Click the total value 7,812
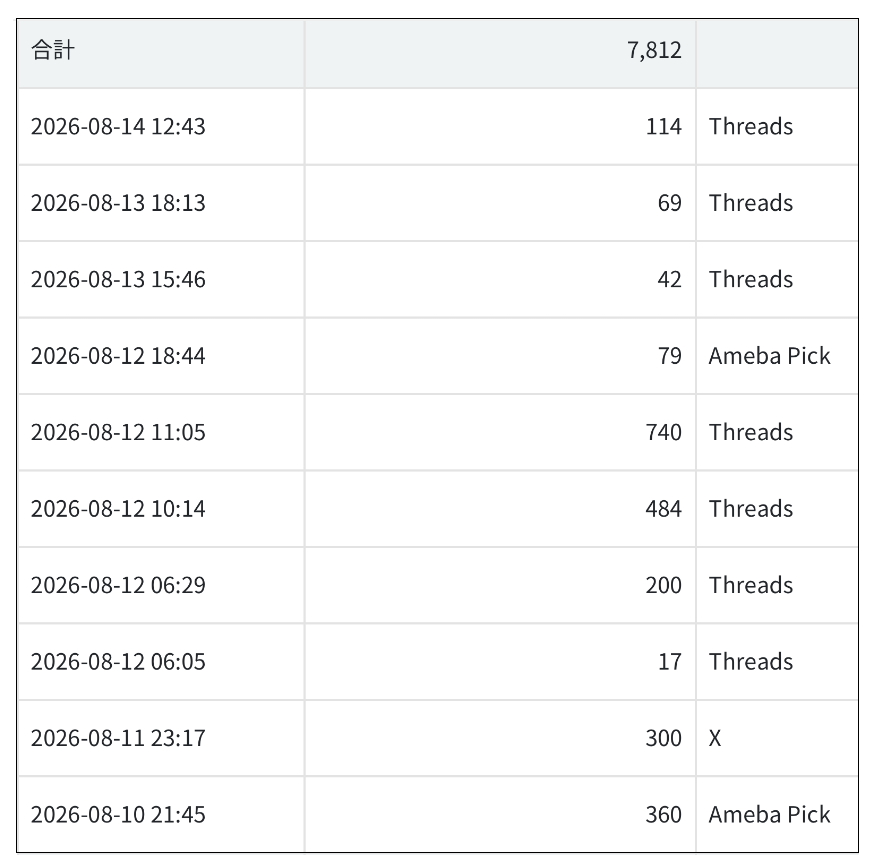The image size is (874, 868). pos(654,51)
